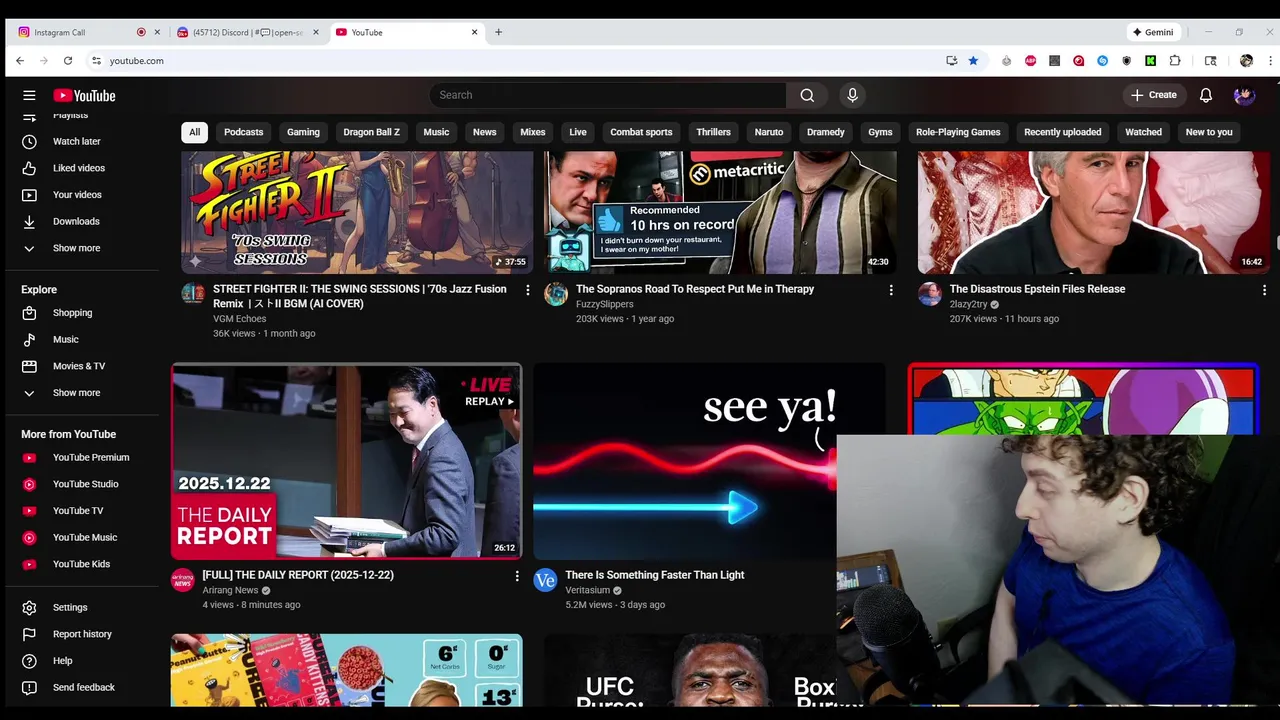
Task: Open Downloads in sidebar
Action: tap(76, 221)
